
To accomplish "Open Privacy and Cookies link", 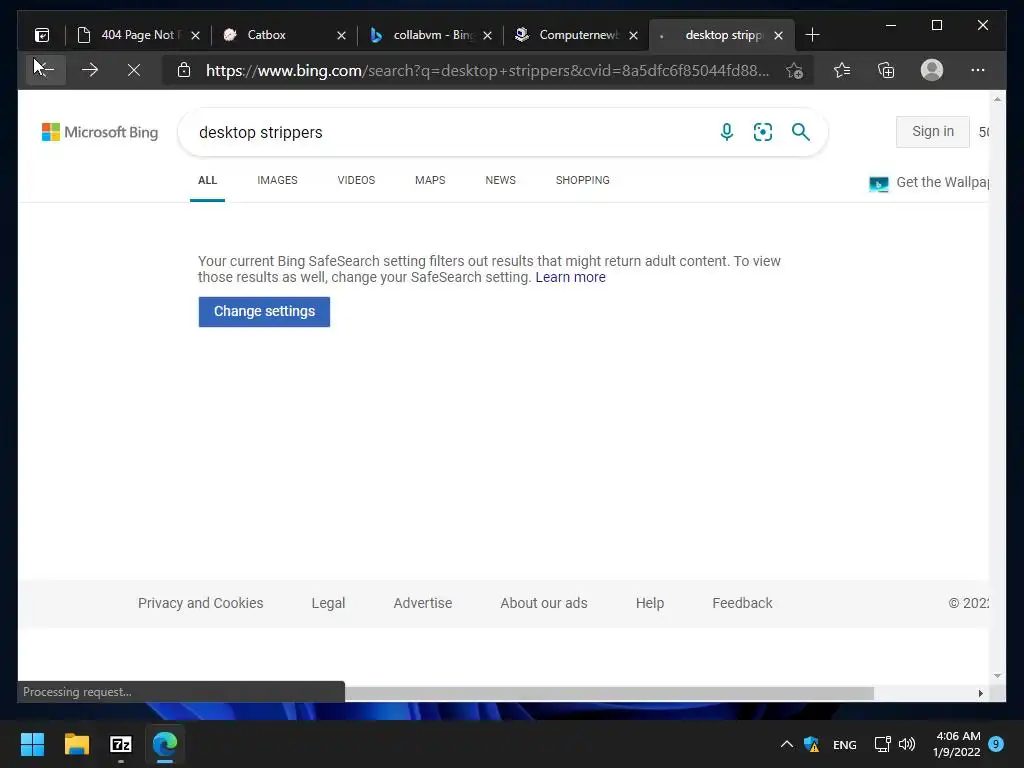I will [200, 603].
